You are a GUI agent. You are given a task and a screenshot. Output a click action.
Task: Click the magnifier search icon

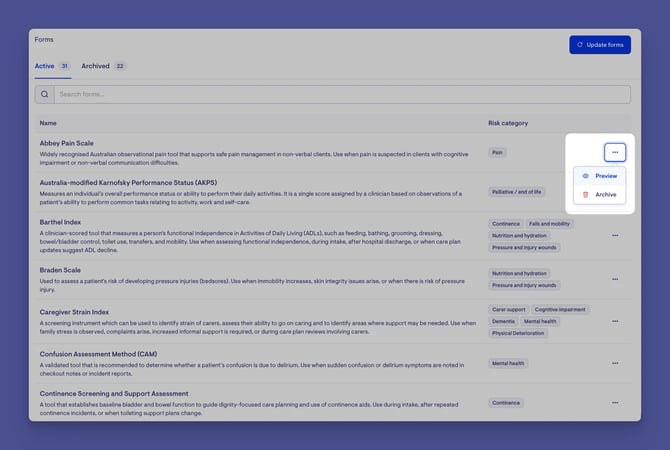click(x=44, y=94)
